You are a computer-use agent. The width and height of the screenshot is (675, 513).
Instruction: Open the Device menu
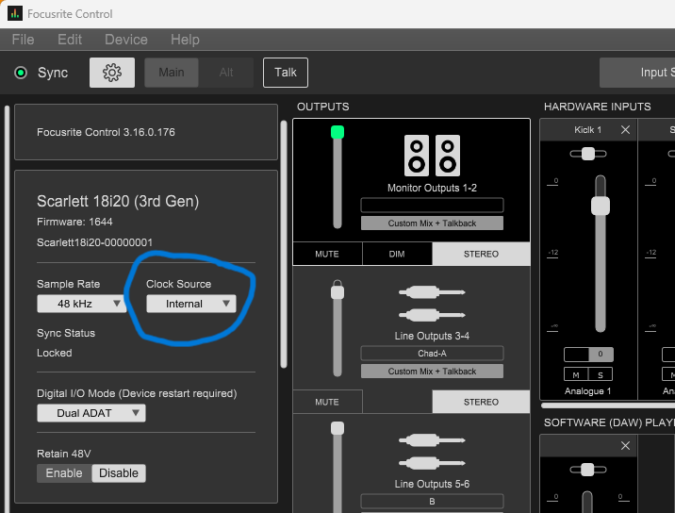tap(126, 40)
